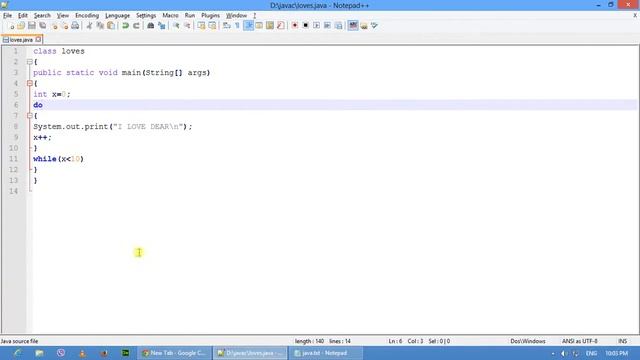Toggle the highlighted Indent Guide button

[x=248, y=26]
